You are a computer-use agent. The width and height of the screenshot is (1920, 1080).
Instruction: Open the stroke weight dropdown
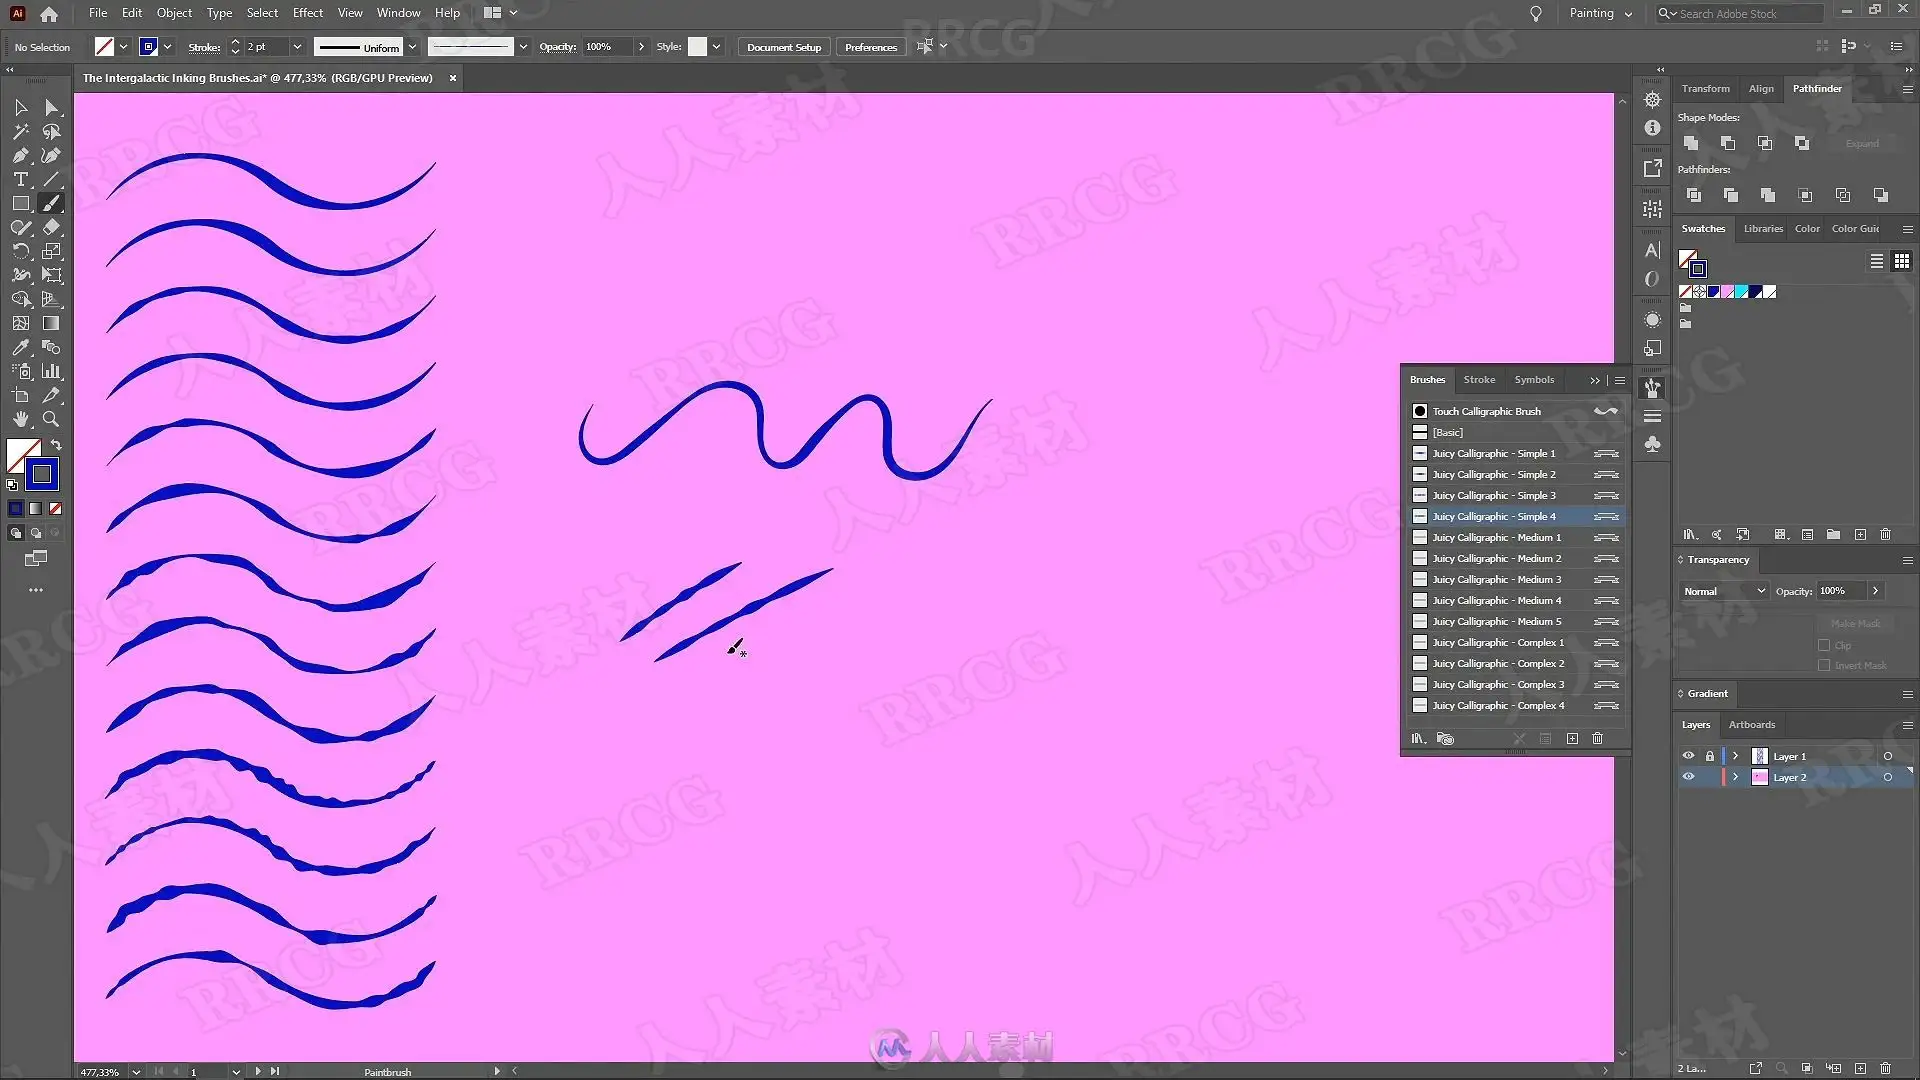[297, 47]
